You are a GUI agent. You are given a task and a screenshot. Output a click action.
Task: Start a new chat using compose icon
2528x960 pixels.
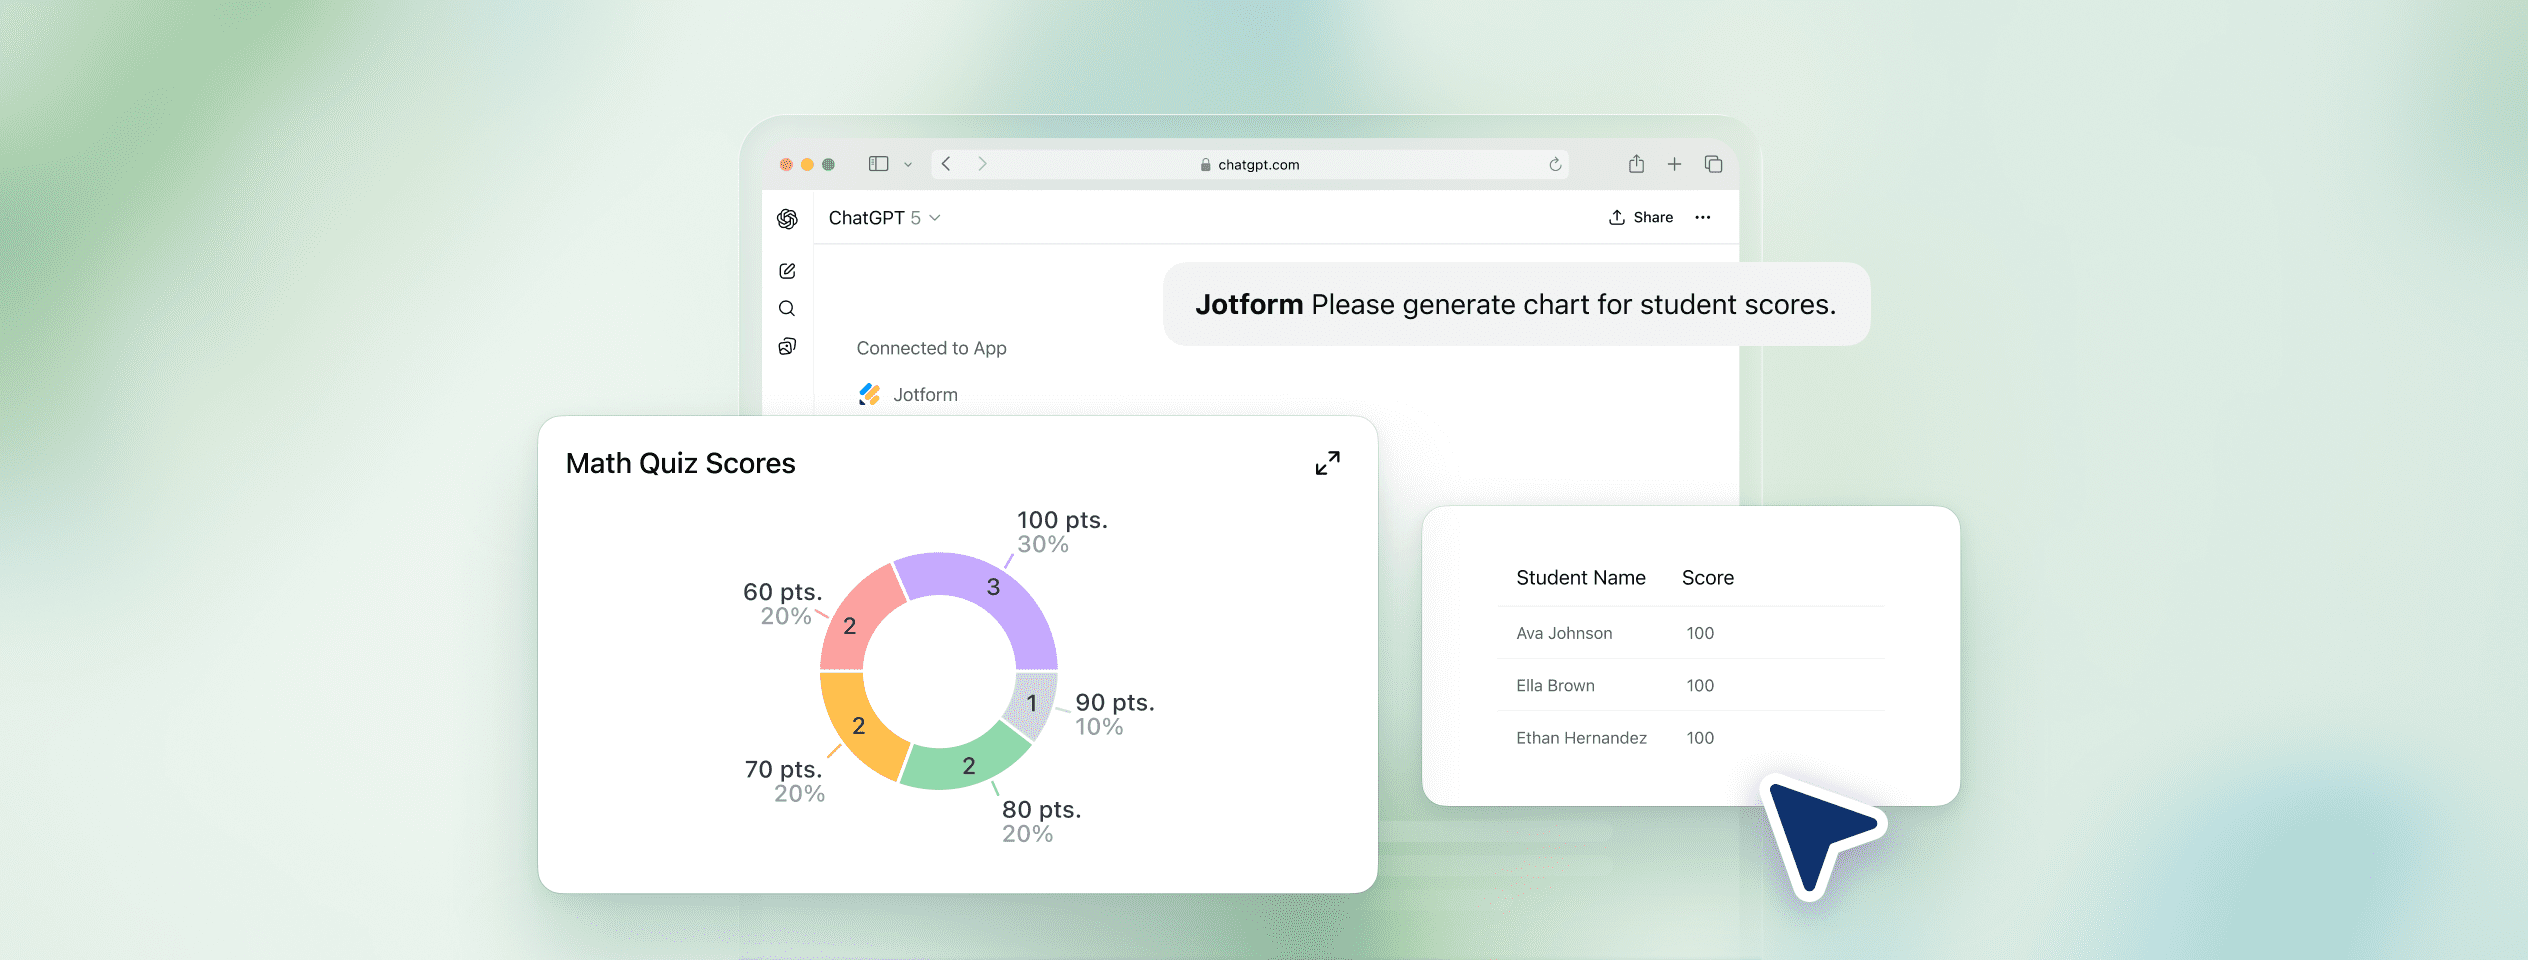(x=787, y=269)
